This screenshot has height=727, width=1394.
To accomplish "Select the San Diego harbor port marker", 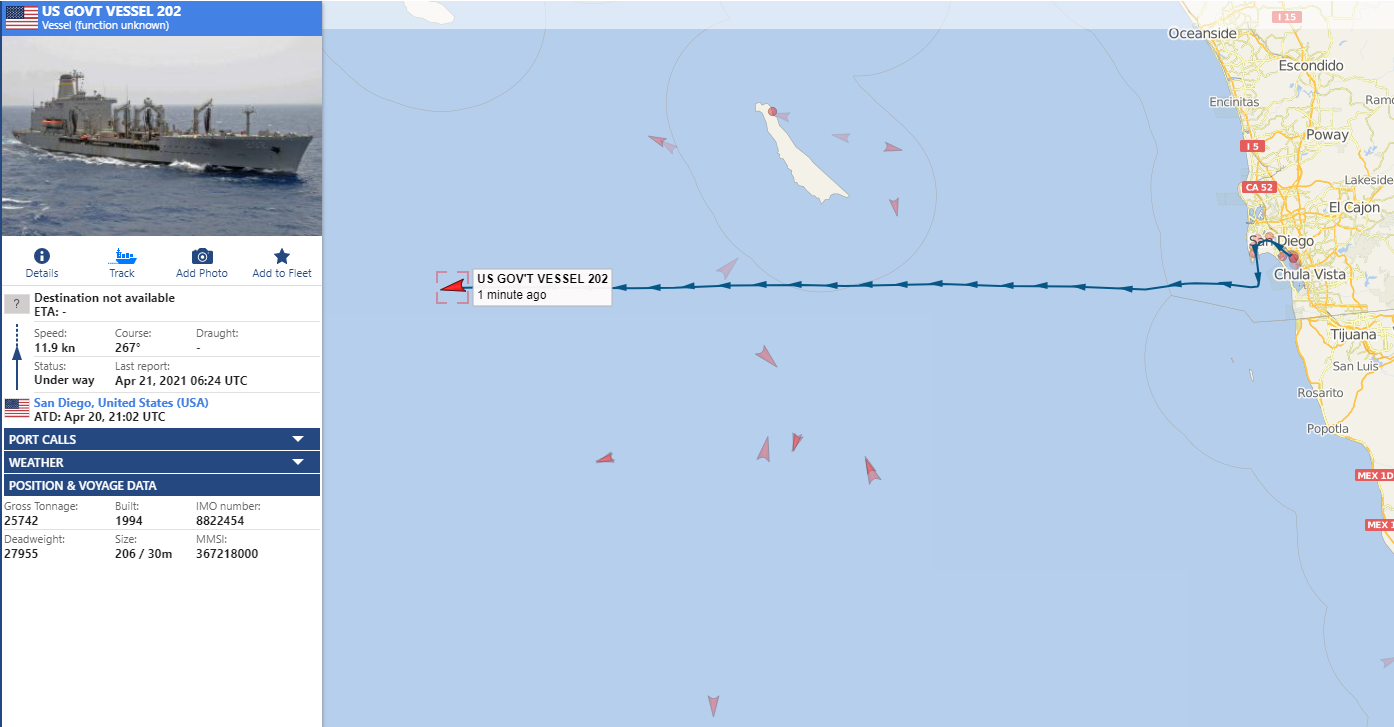I will [x=1293, y=257].
